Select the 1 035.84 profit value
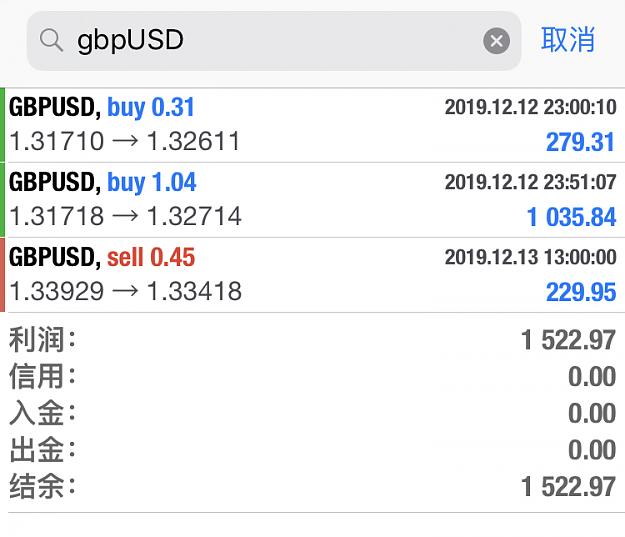This screenshot has height=537, width=625. pos(571,217)
